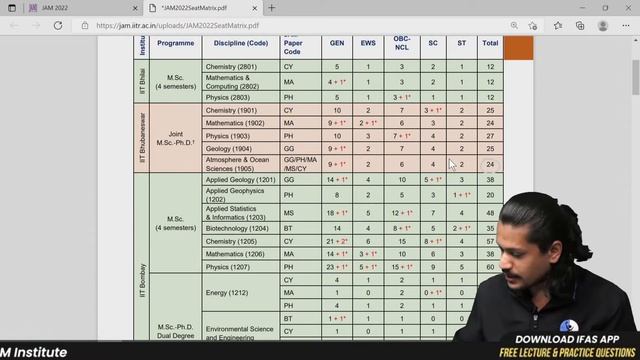Select Geology (1904) discipline cell

(x=241, y=149)
